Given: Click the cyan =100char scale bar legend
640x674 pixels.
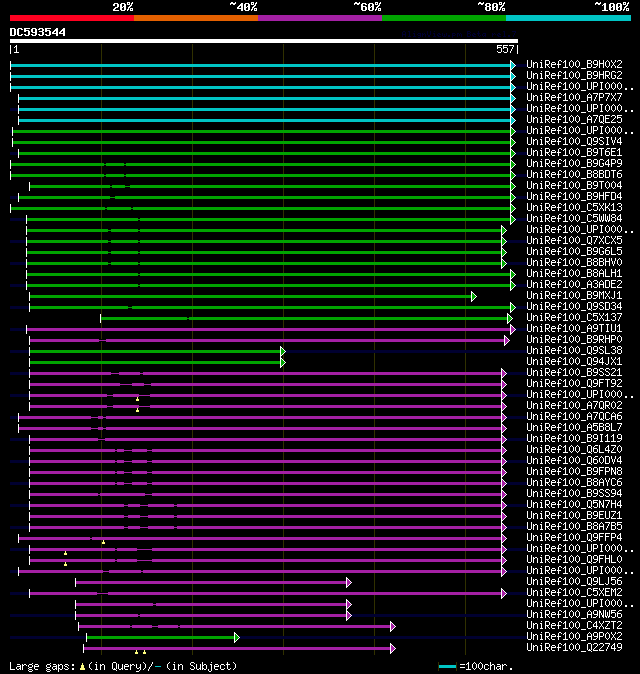Looking at the screenshot, I should coord(447,667).
